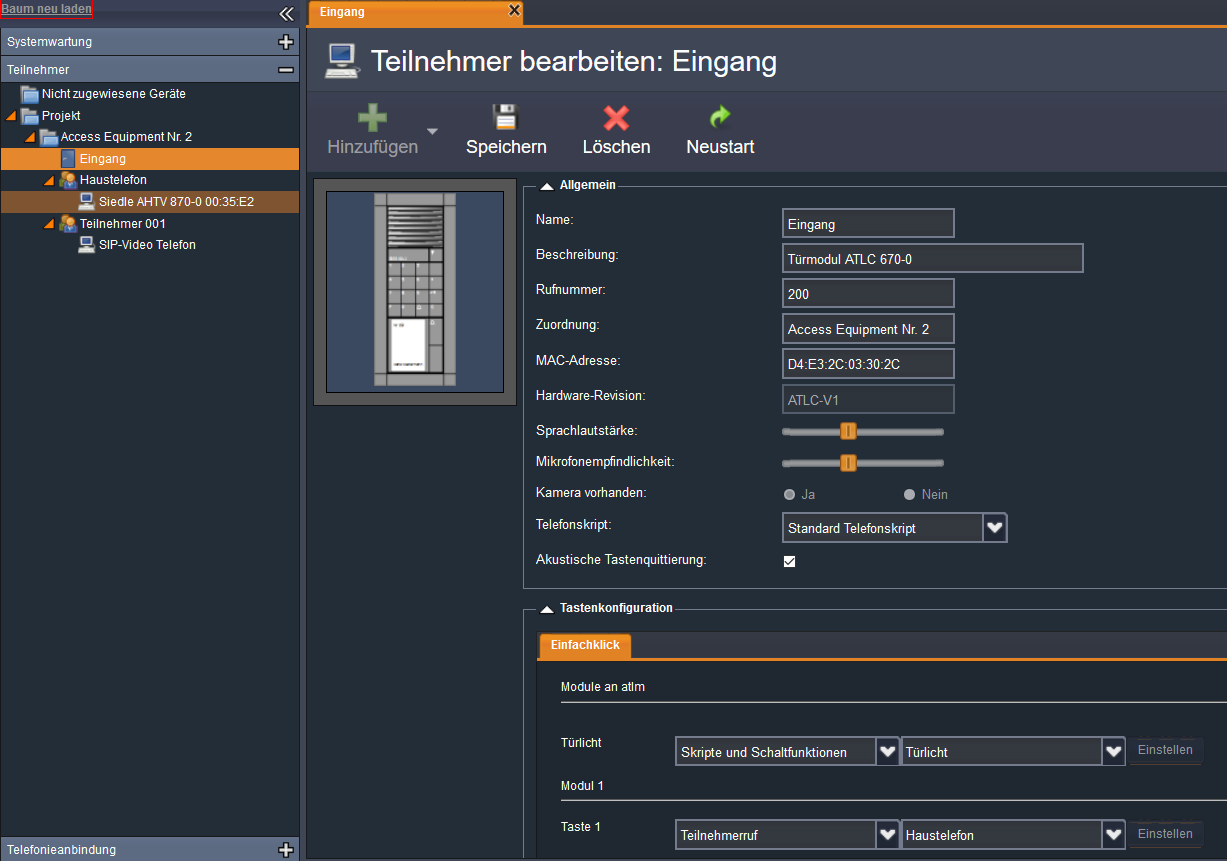The width and height of the screenshot is (1227, 861).
Task: Collapse the left sidebar with double chevron
Action: [286, 13]
